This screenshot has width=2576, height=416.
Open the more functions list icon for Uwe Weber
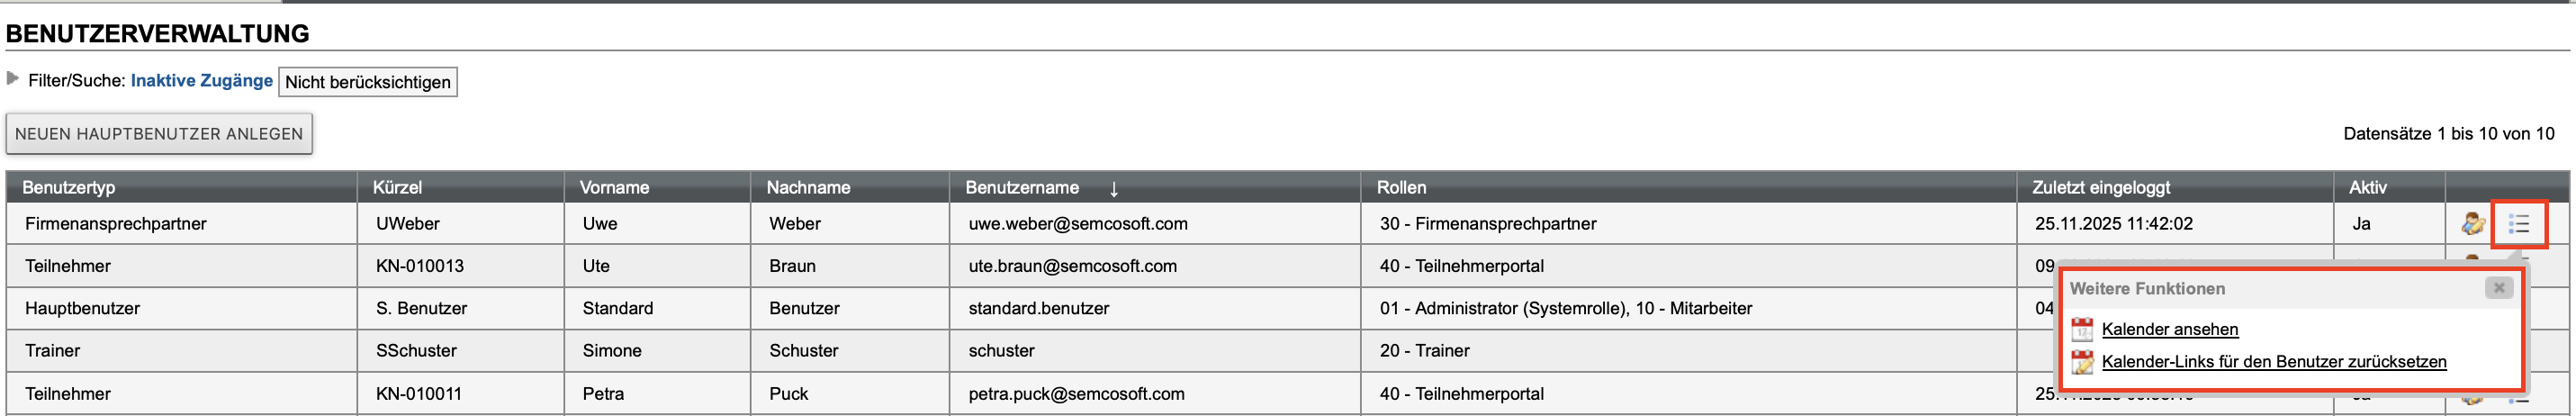click(2518, 224)
